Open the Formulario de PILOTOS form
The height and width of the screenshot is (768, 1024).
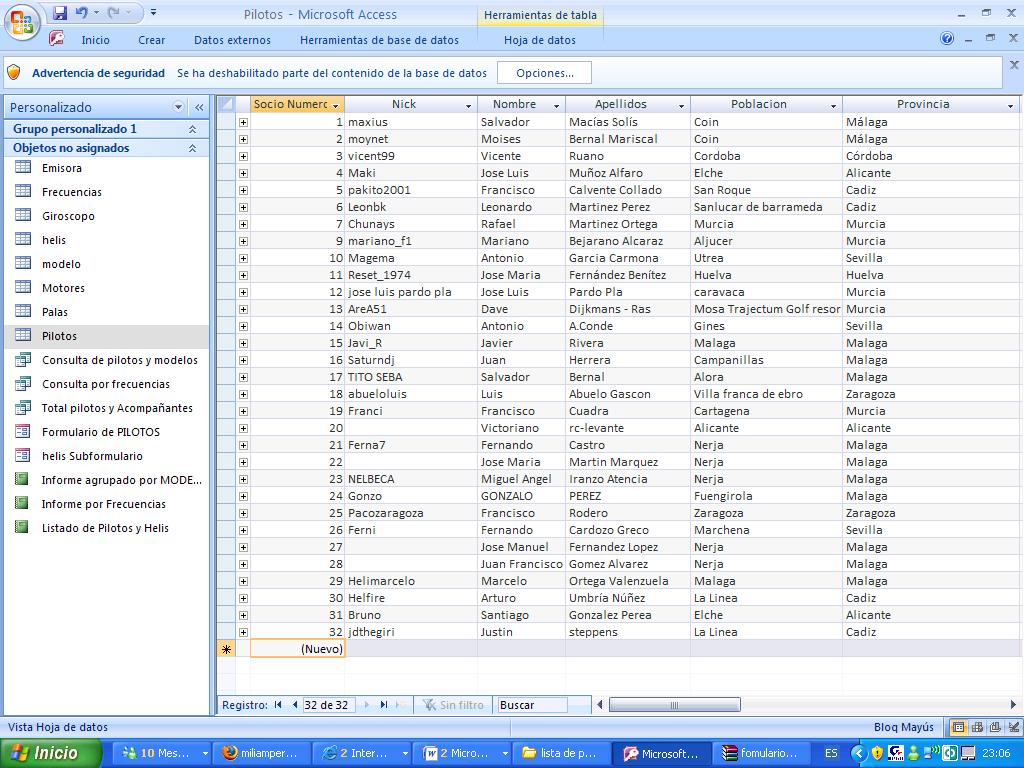coord(100,432)
